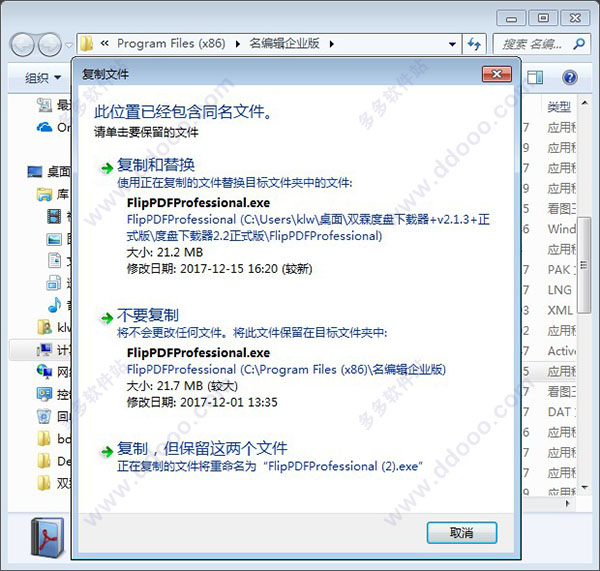Viewport: 600px width, 571px height.
Task: Toggle the preview pane icon
Action: pyautogui.click(x=535, y=78)
